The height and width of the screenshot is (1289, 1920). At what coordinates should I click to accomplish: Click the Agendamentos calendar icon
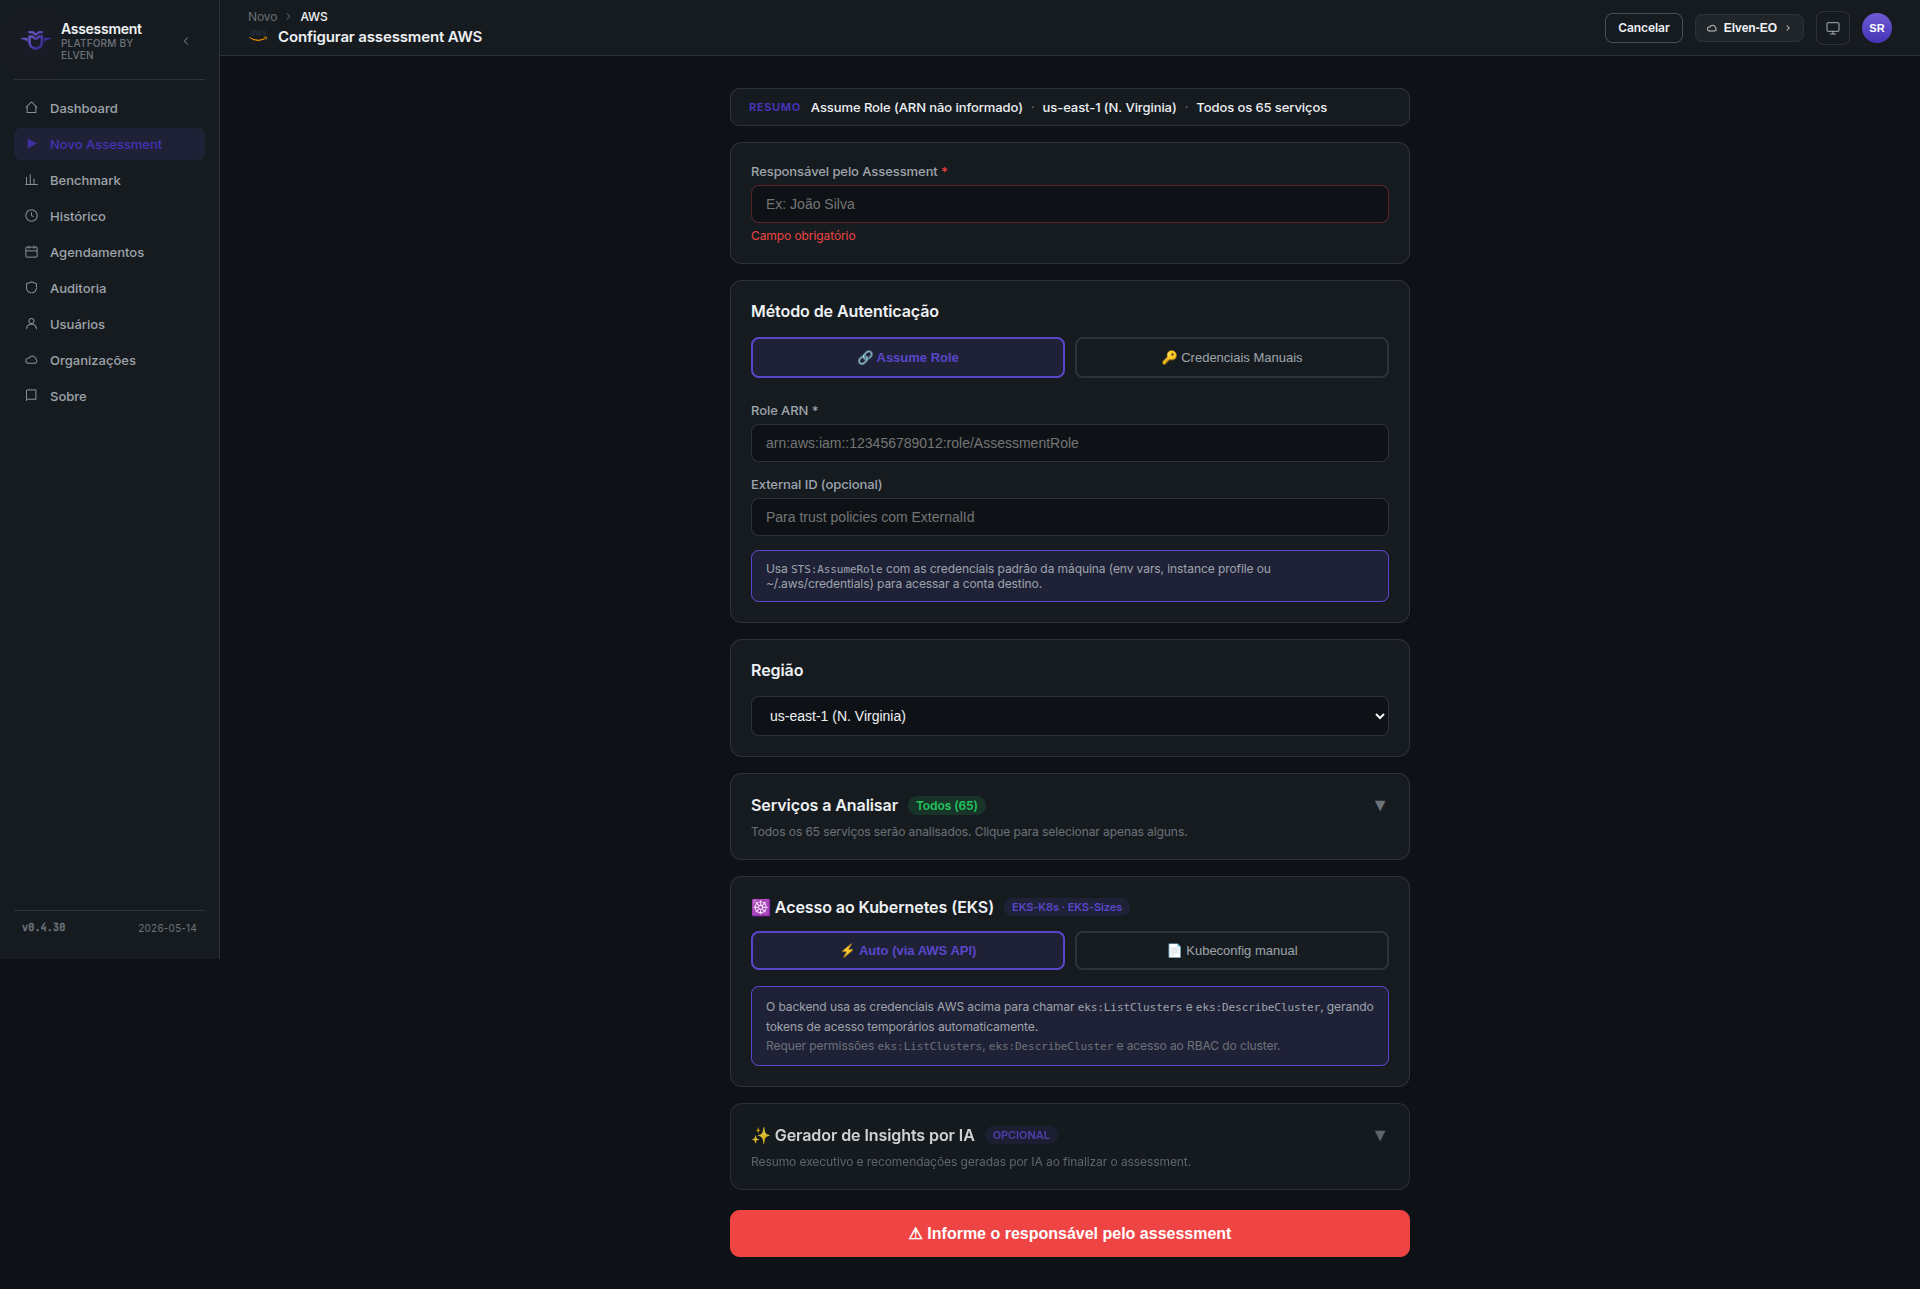pos(31,252)
